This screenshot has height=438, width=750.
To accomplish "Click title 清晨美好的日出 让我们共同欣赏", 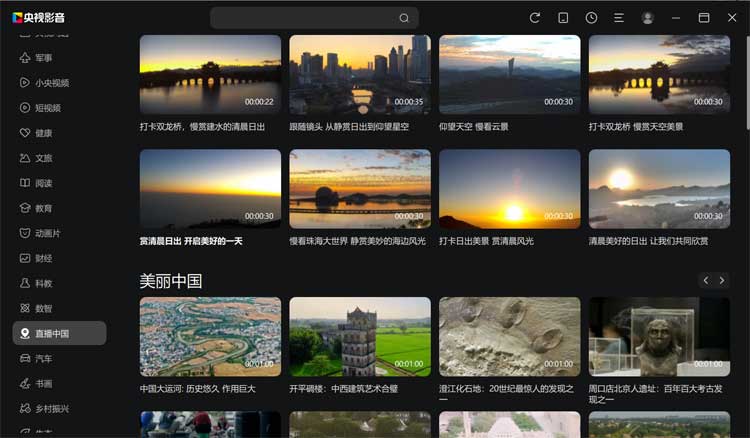I will coord(648,241).
